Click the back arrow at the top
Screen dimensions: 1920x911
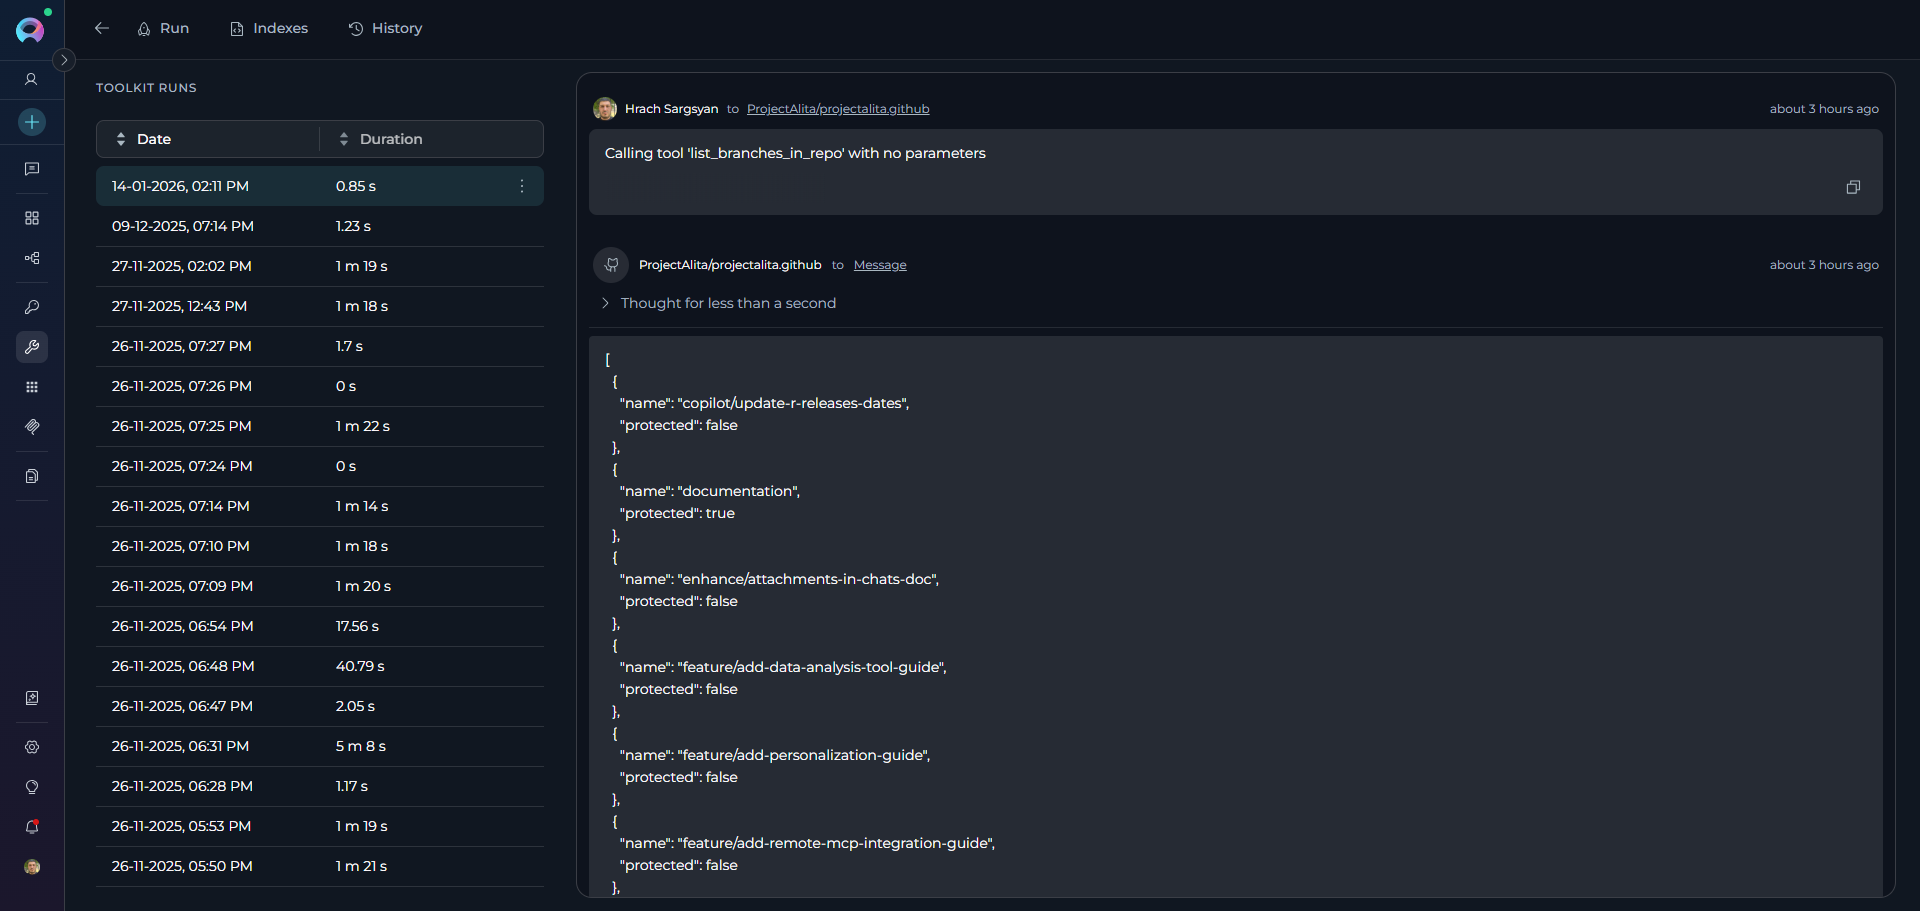tap(102, 28)
